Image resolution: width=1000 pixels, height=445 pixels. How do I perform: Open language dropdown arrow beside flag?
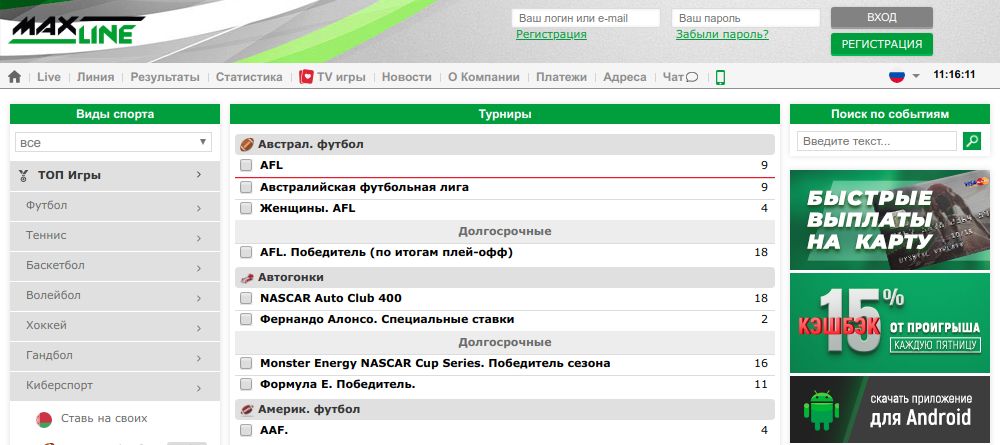click(915, 77)
